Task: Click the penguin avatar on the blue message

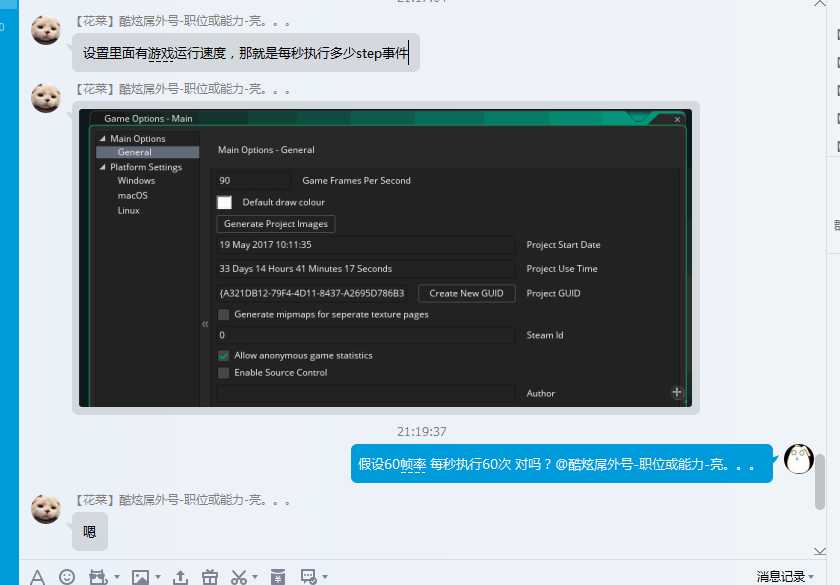Action: tap(799, 459)
